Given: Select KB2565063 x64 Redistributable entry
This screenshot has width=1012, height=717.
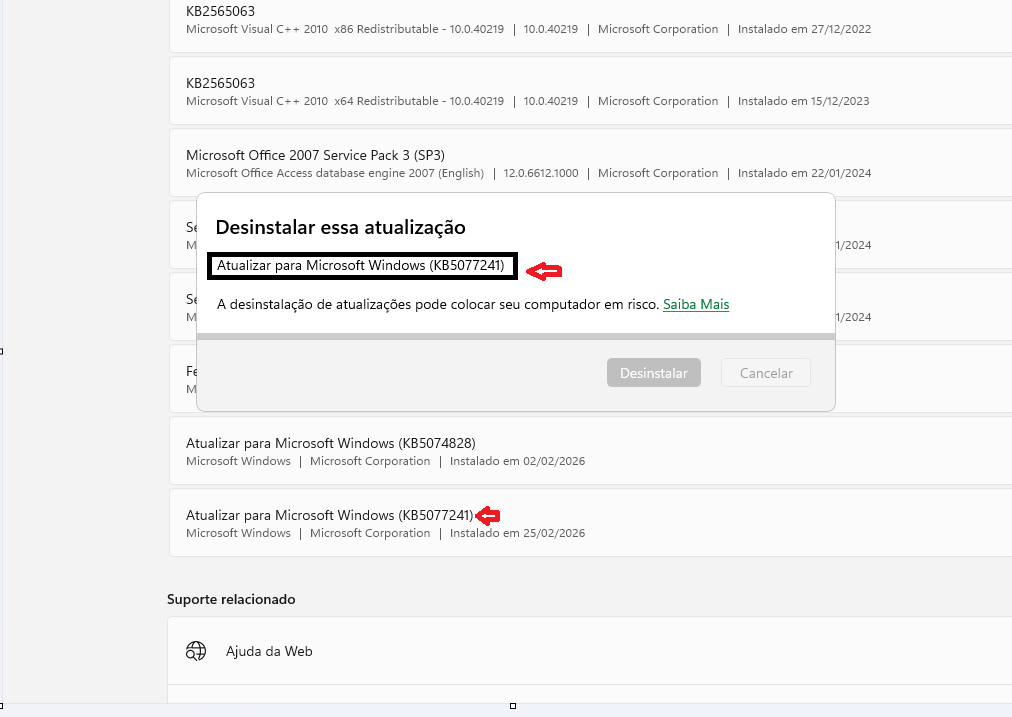Looking at the screenshot, I should click(x=591, y=90).
